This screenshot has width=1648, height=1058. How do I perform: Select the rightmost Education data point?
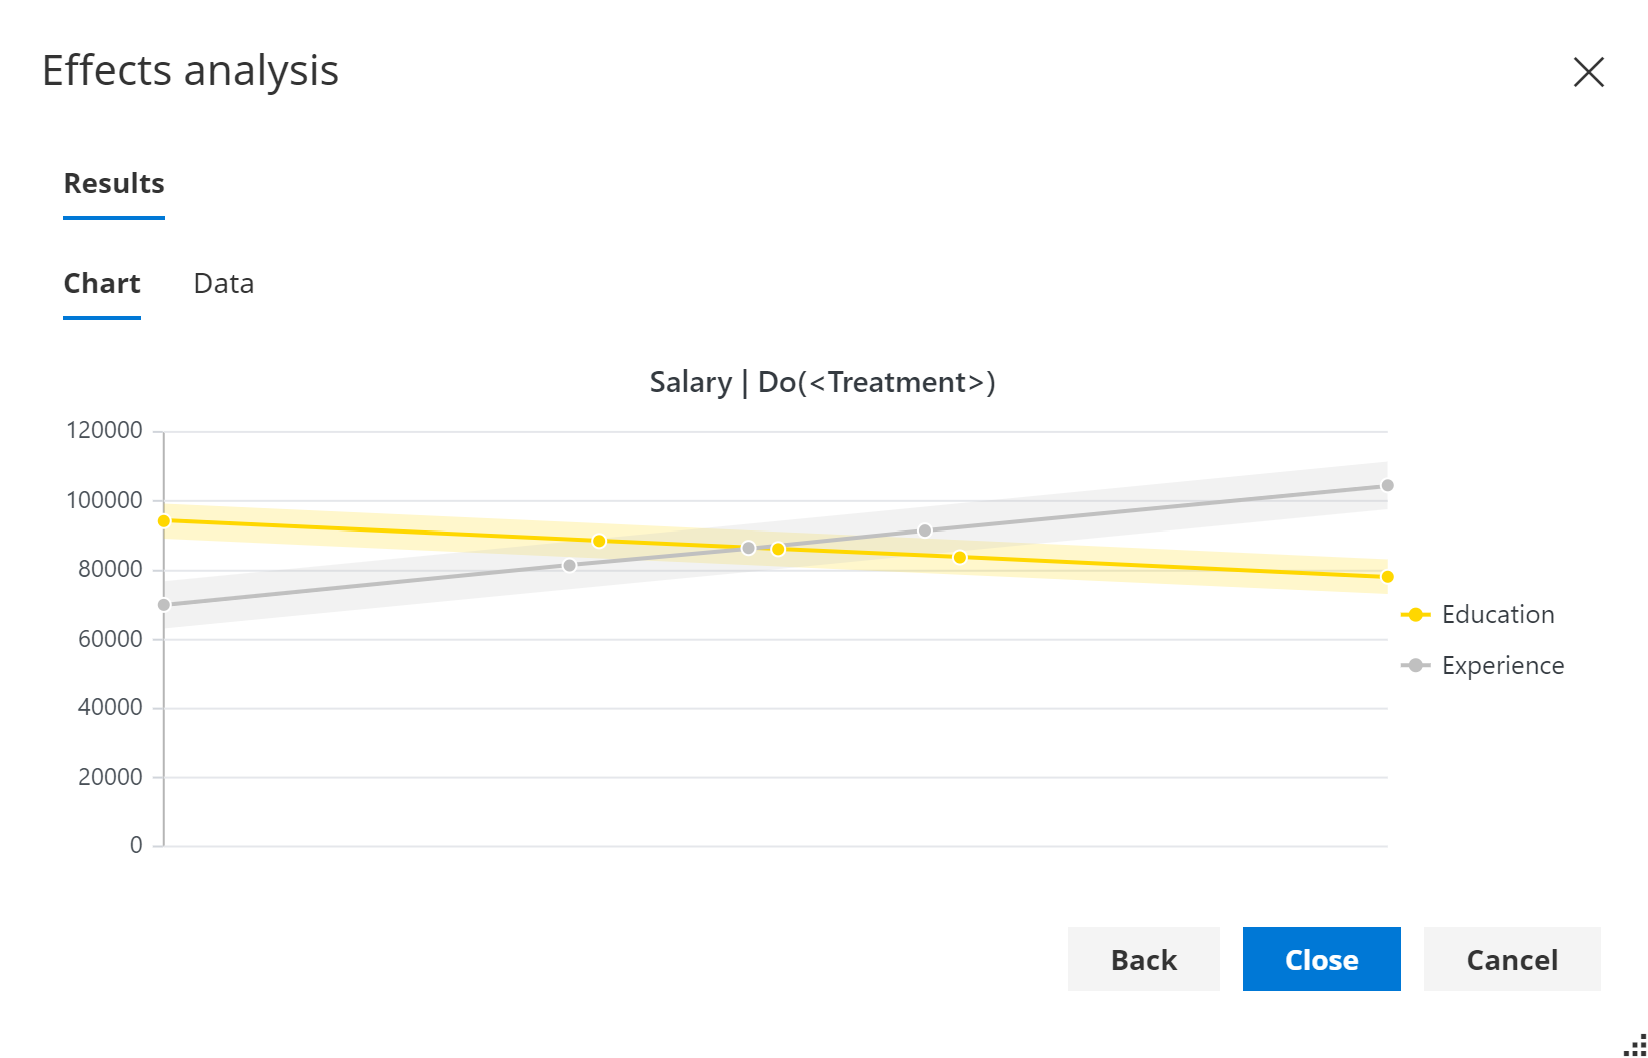pos(1387,577)
